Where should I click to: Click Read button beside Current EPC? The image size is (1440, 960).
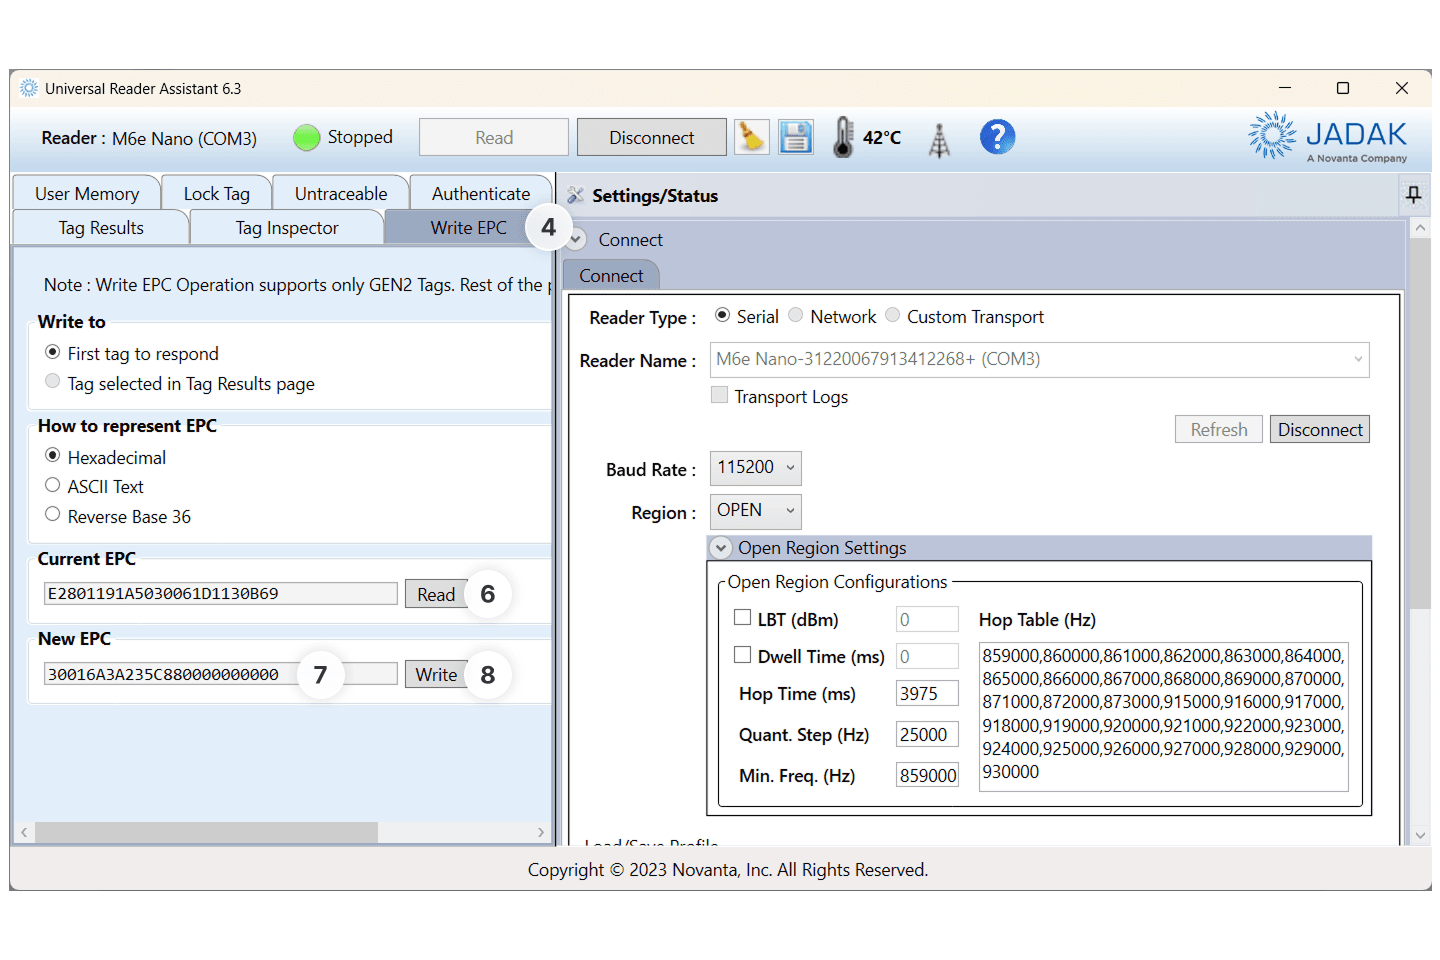click(x=436, y=594)
